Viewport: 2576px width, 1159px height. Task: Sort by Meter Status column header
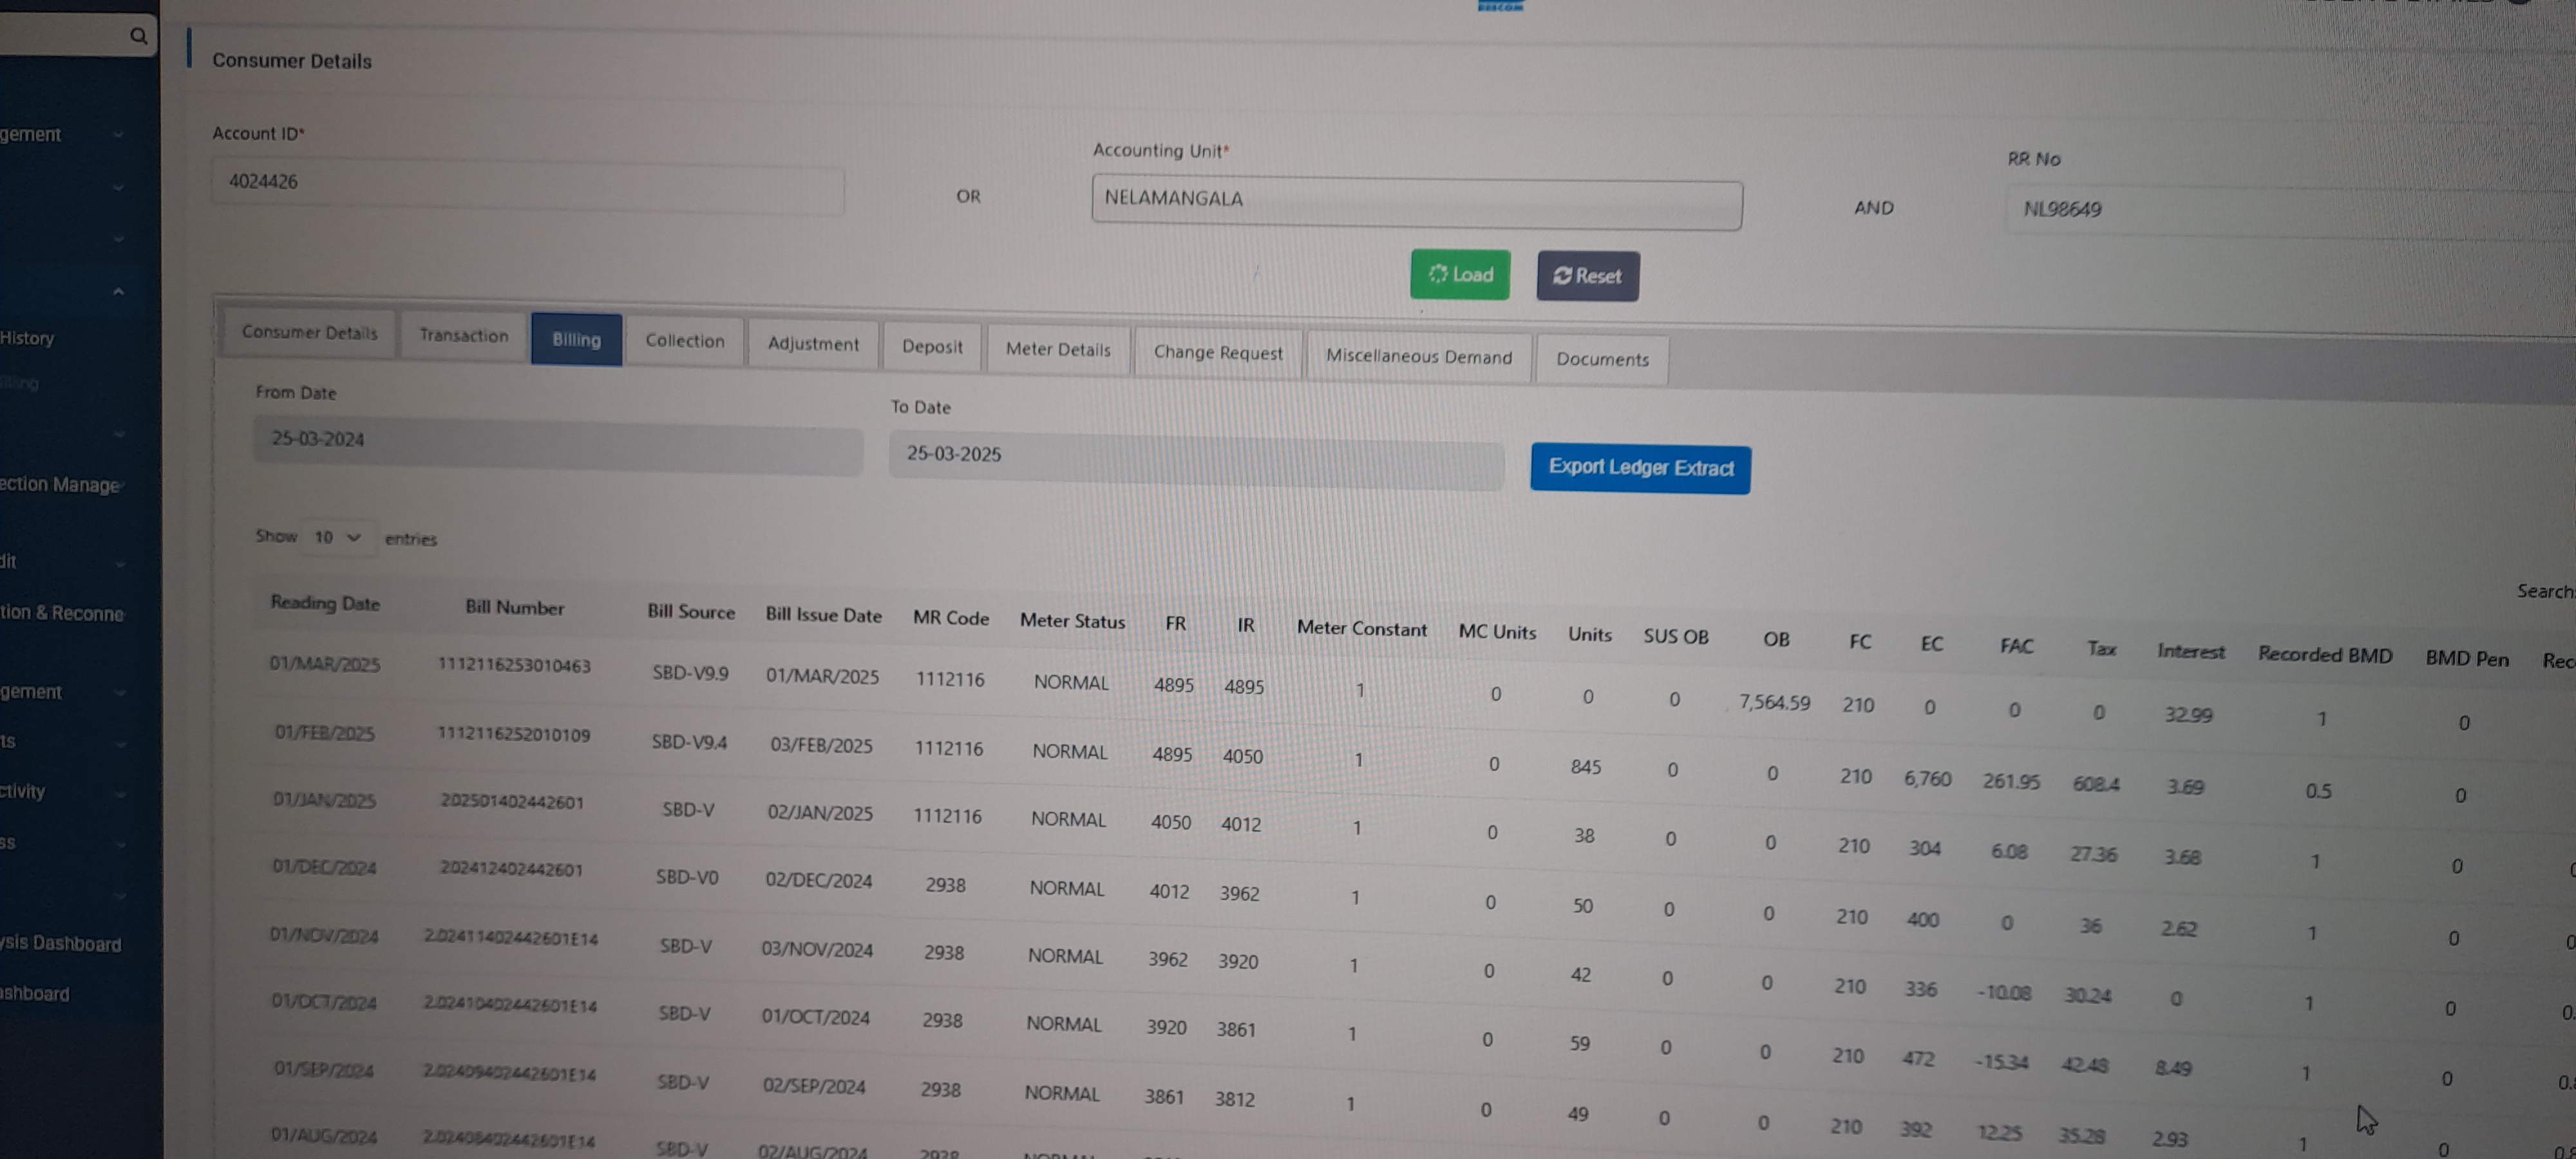coord(1072,622)
